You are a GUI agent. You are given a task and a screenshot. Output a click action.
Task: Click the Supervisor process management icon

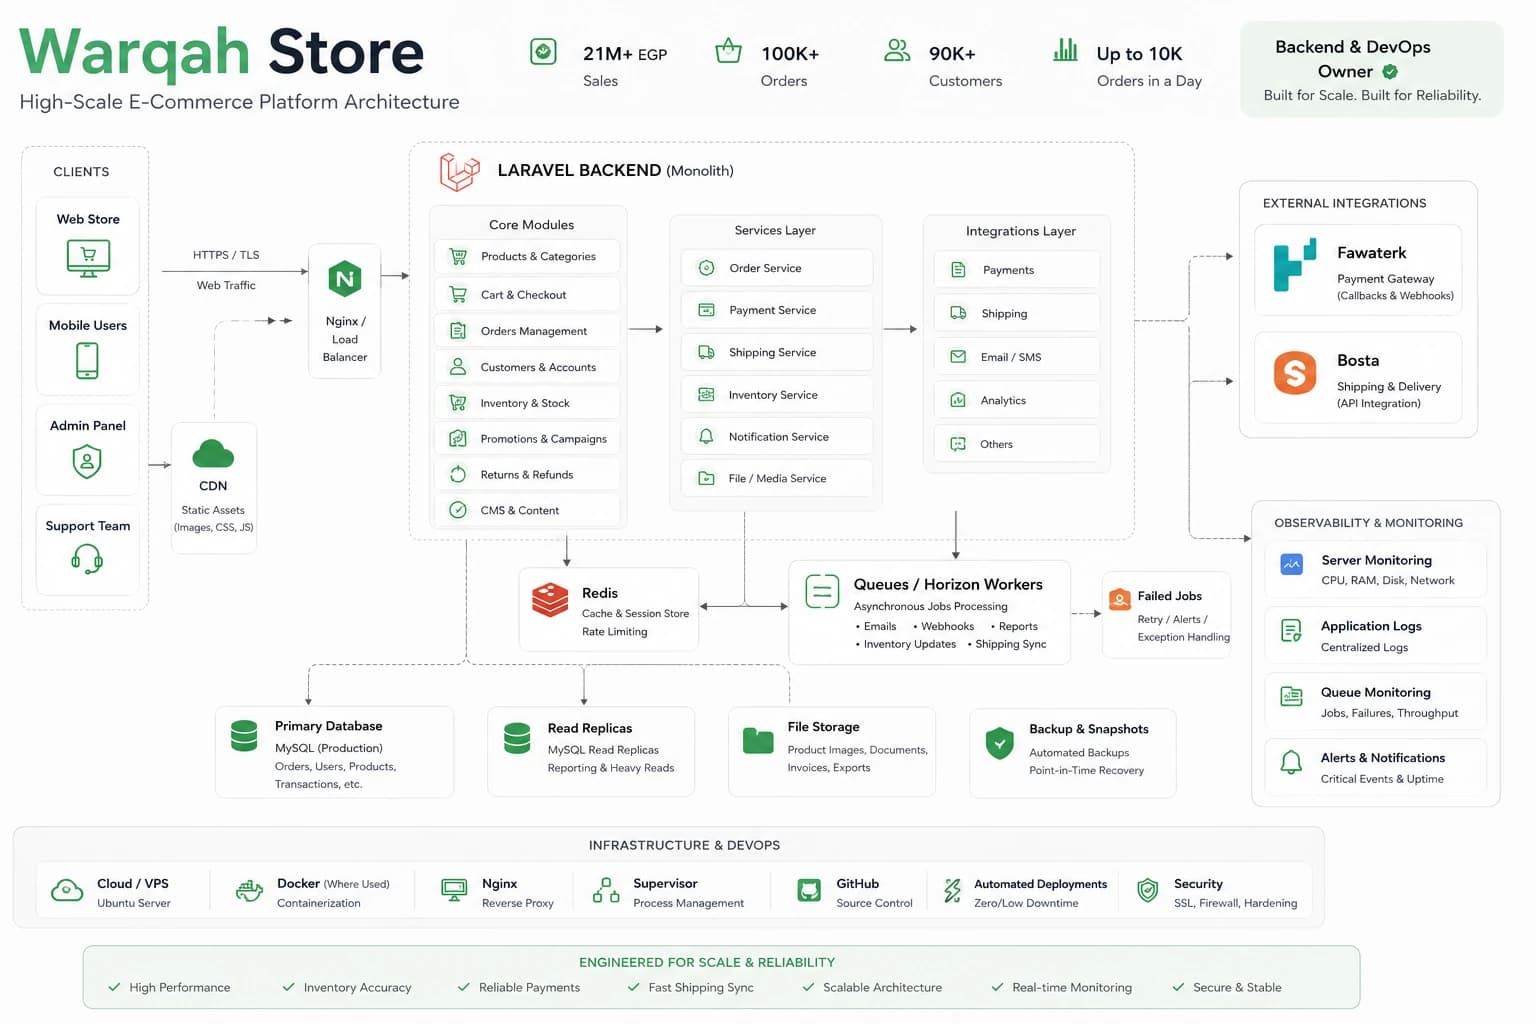[606, 890]
